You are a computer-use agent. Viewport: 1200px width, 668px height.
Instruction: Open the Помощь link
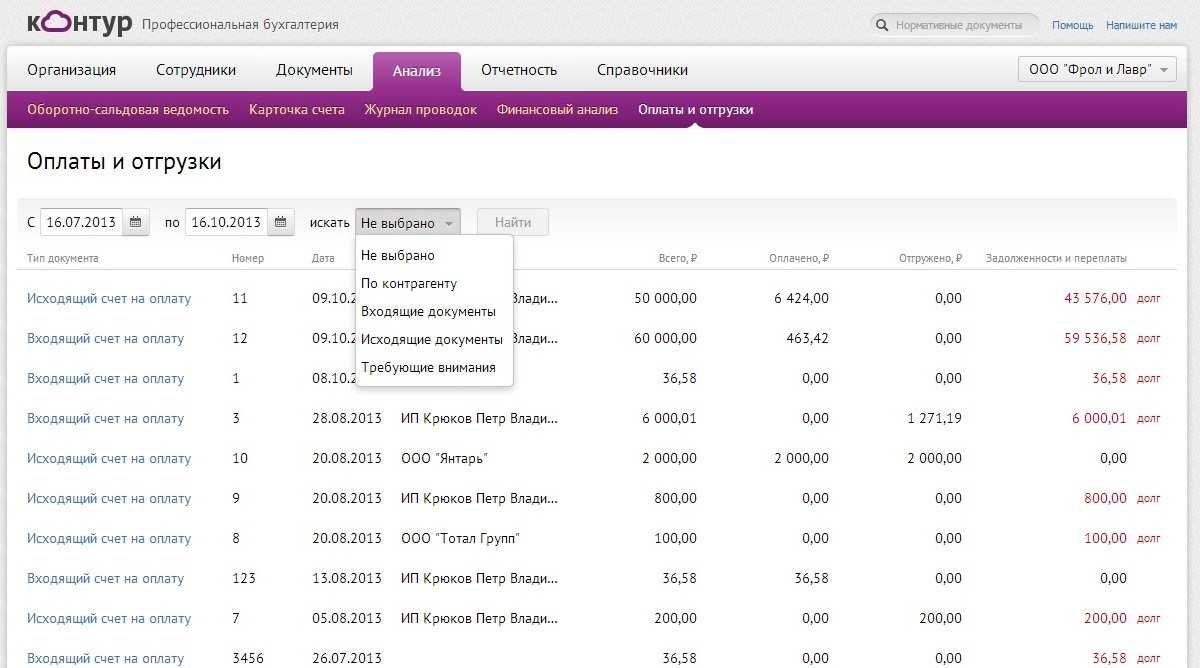pos(1072,25)
